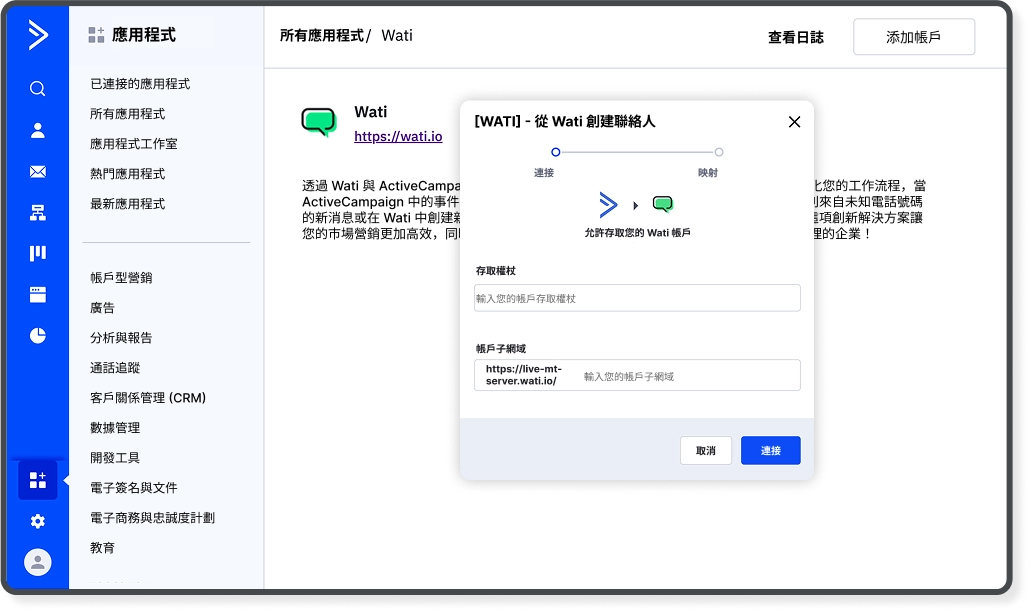Open 已連接的應用程式 in the sidebar
Image resolution: width=1029 pixels, height=611 pixels.
coord(140,84)
